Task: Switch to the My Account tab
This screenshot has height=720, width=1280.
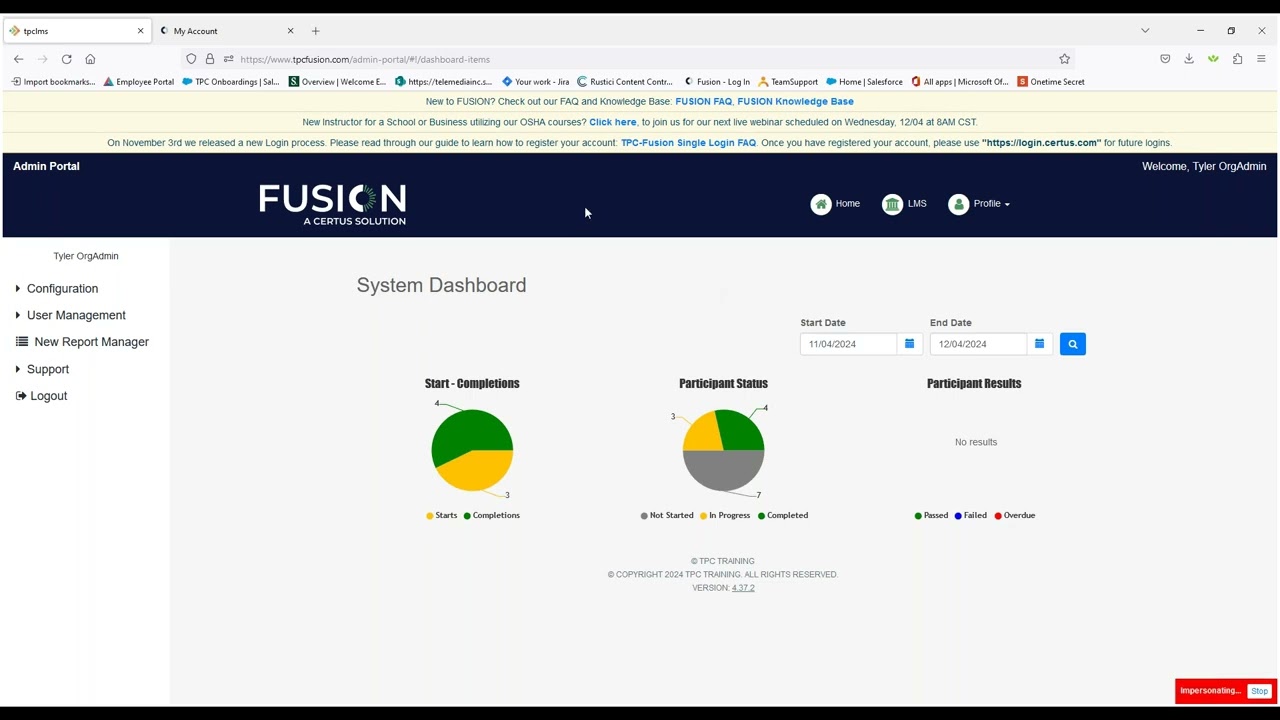Action: (x=228, y=31)
